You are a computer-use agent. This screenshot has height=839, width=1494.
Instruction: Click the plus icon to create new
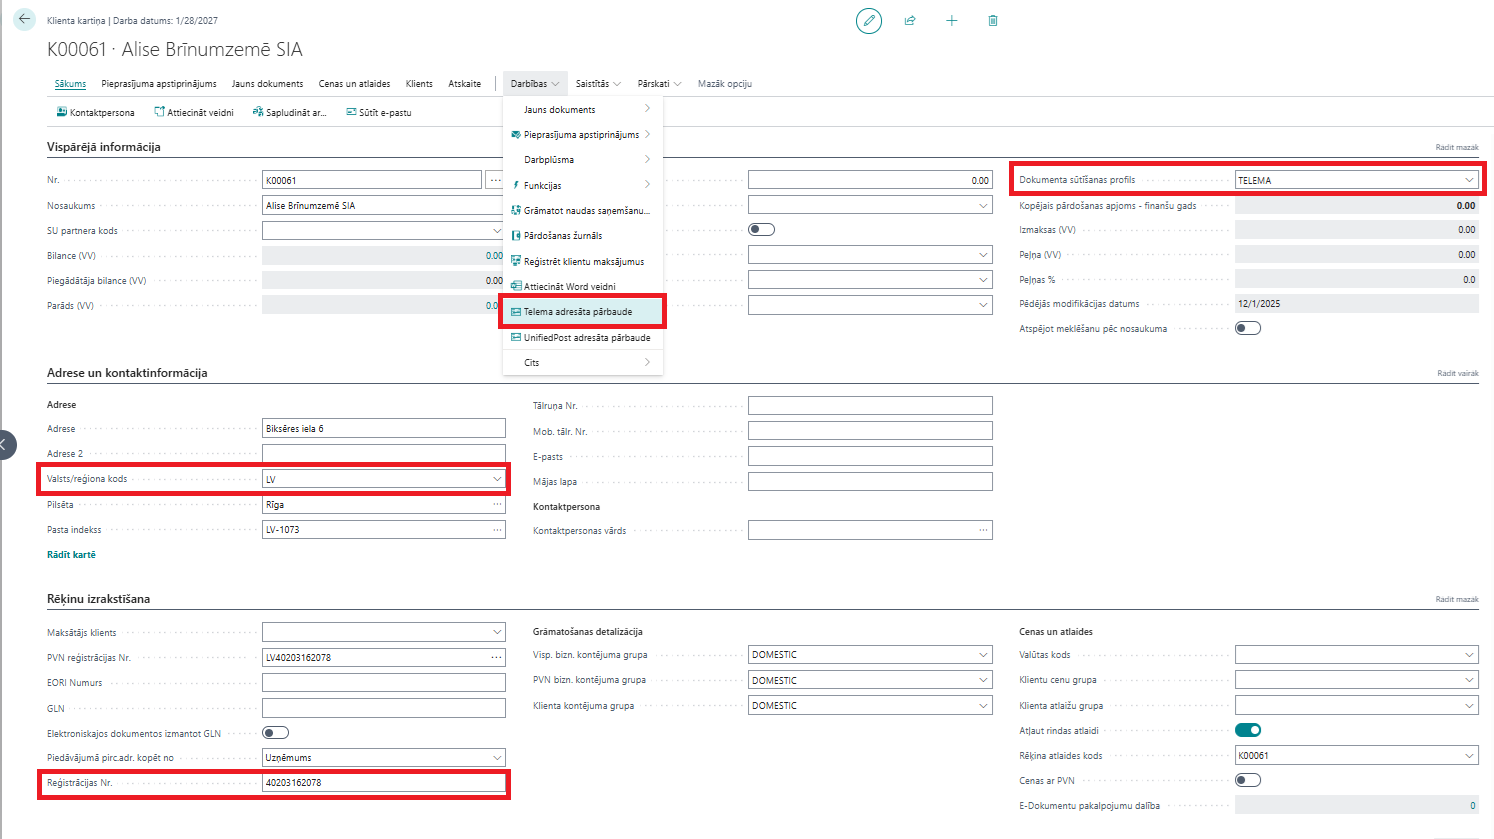click(951, 21)
